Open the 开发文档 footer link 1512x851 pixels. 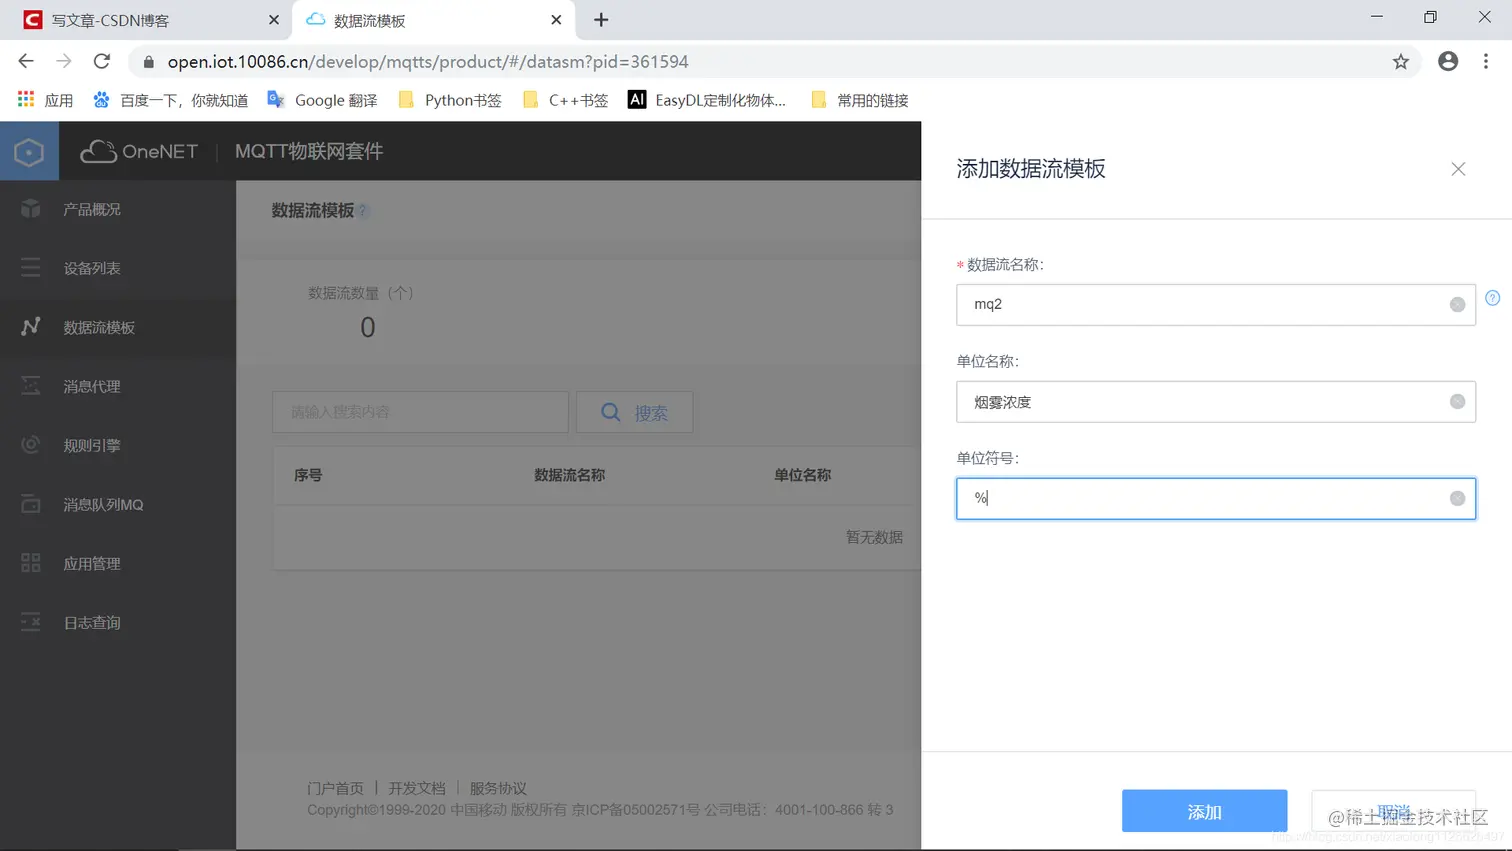point(417,788)
